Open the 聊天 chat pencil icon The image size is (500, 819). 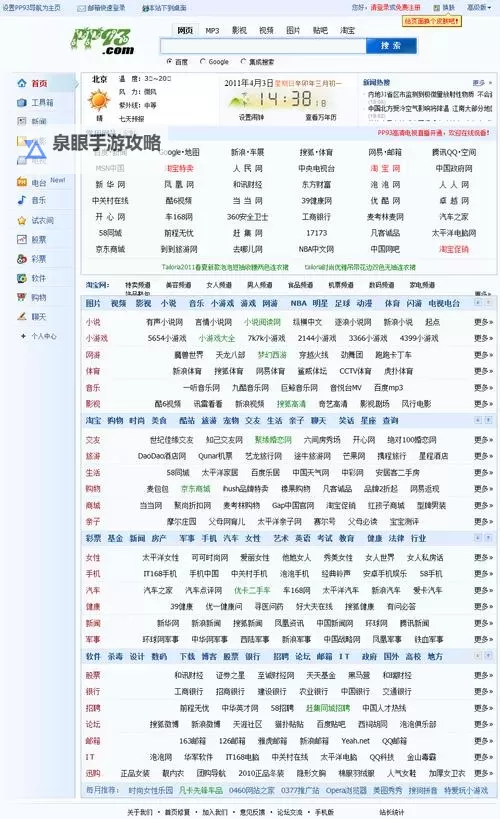22,317
